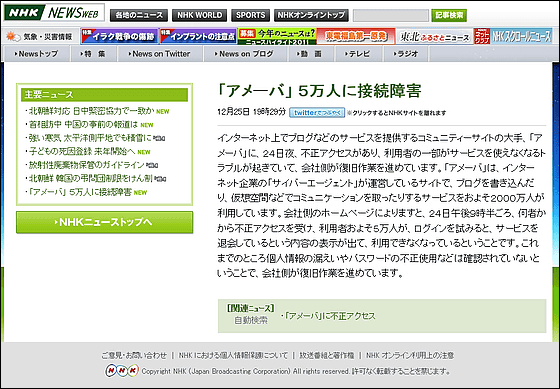Select the 特集 tab
Viewport: 560px width, 389px height.
[94, 54]
